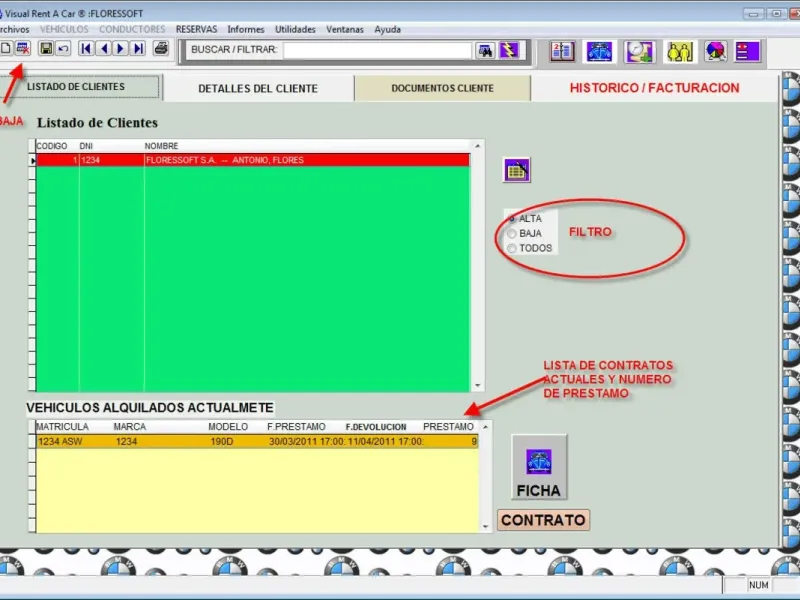This screenshot has width=800, height=600.
Task: Switch to DOCUMENTOS CLIENTE tab
Action: [x=442, y=88]
